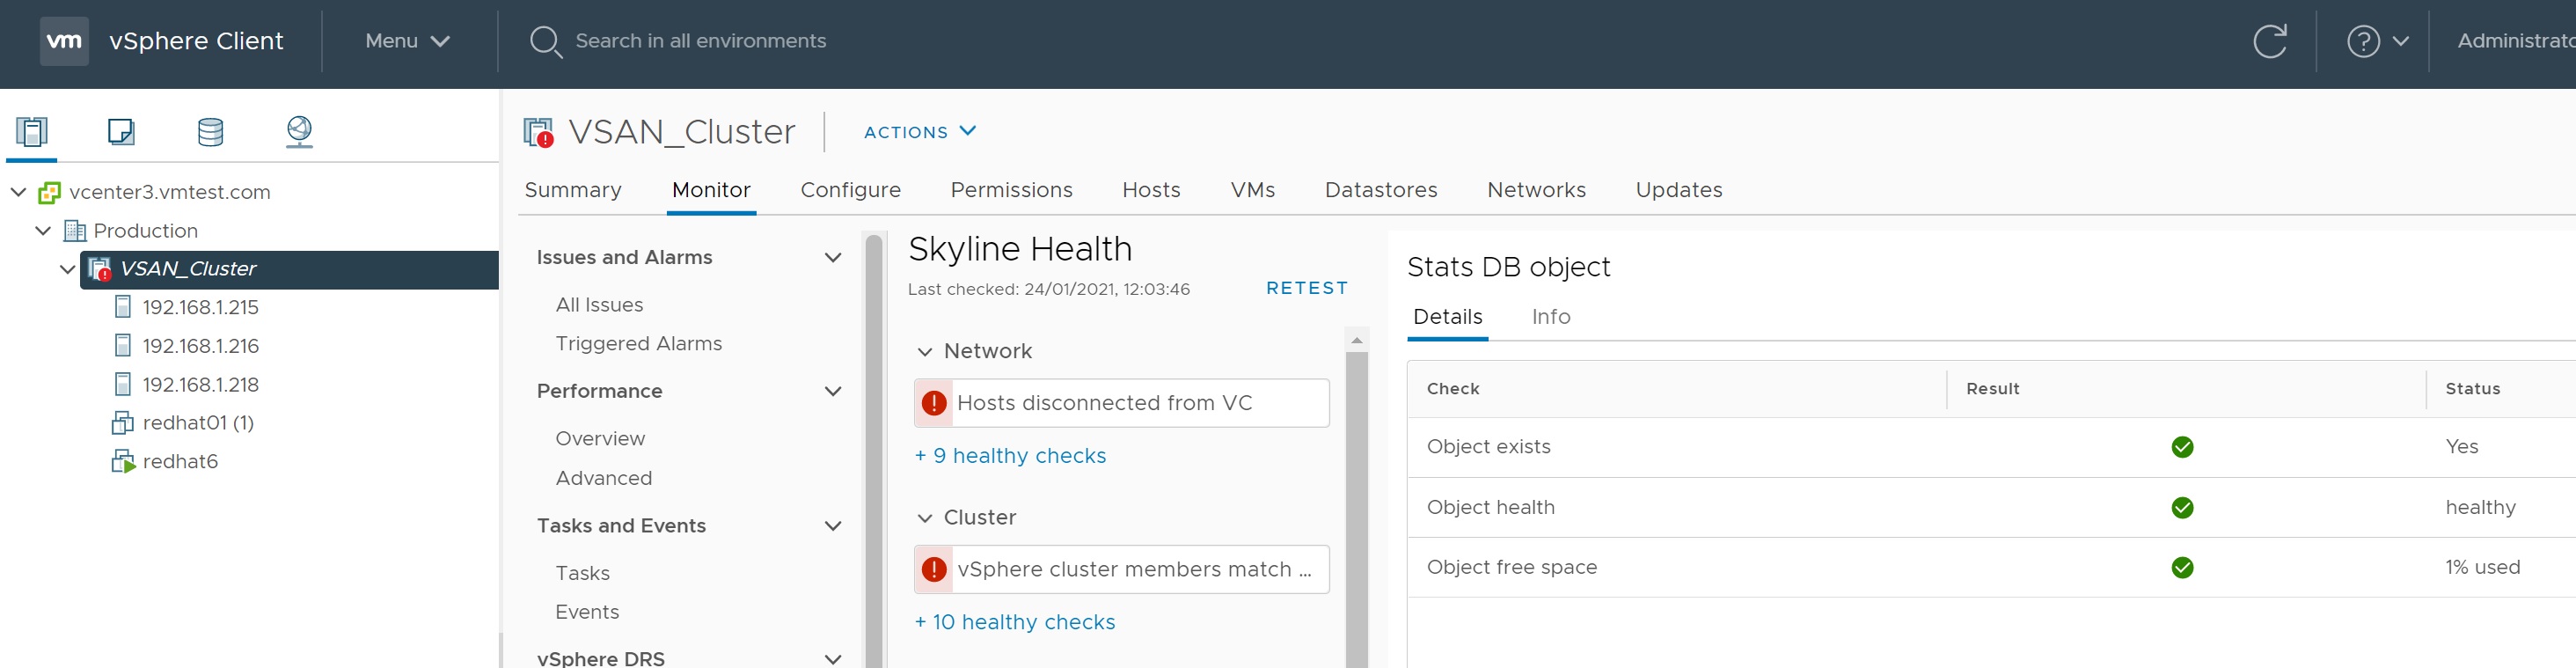Switch to VMs and Templates view icon
The height and width of the screenshot is (668, 2576).
121,131
